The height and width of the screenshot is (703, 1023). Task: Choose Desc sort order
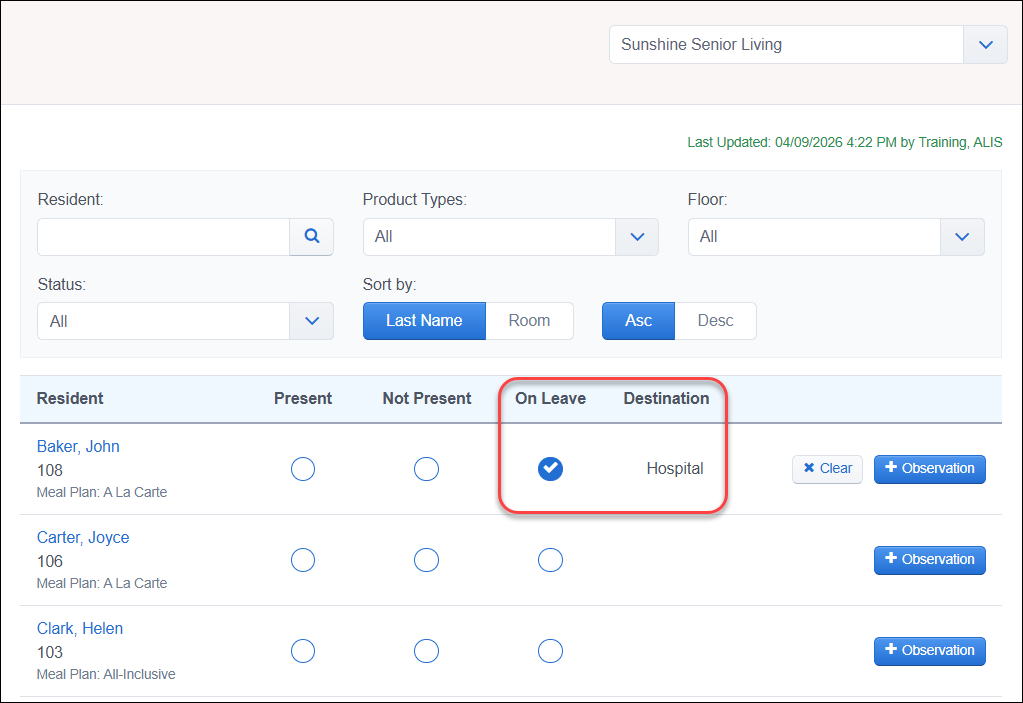click(x=715, y=321)
